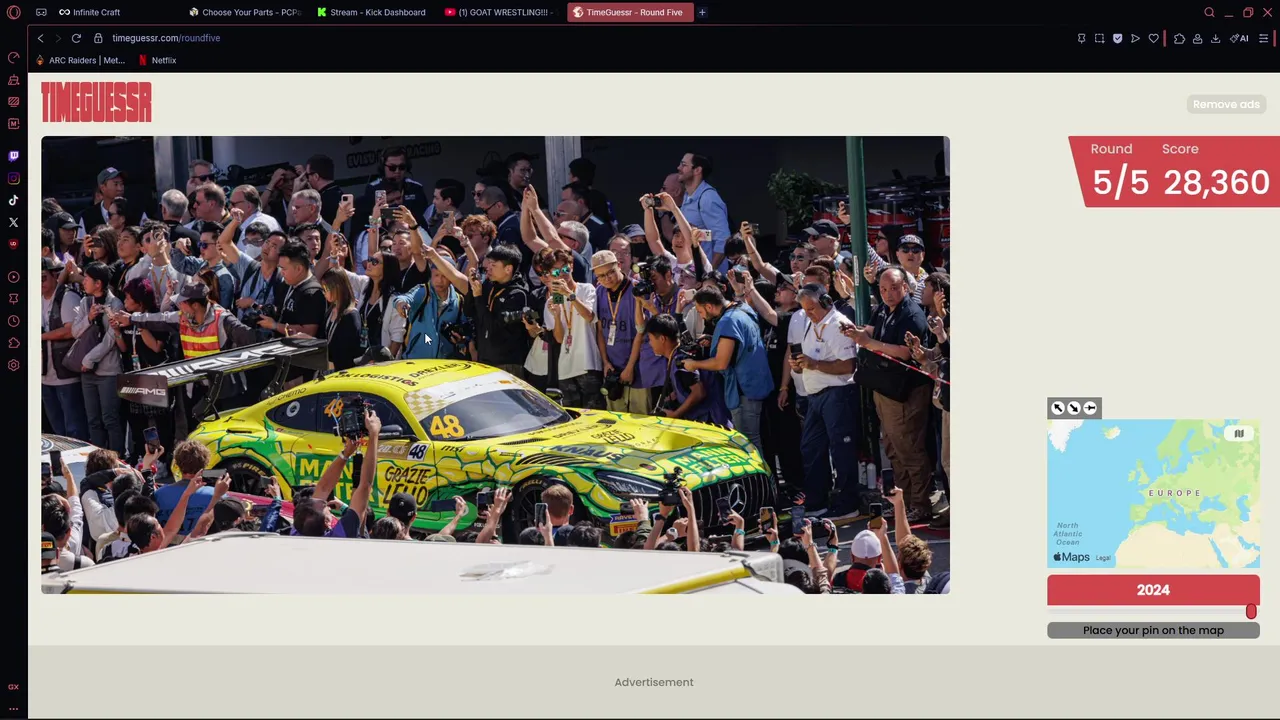Shrink the map with down-right arrow
This screenshot has width=1280, height=720.
click(x=1073, y=407)
